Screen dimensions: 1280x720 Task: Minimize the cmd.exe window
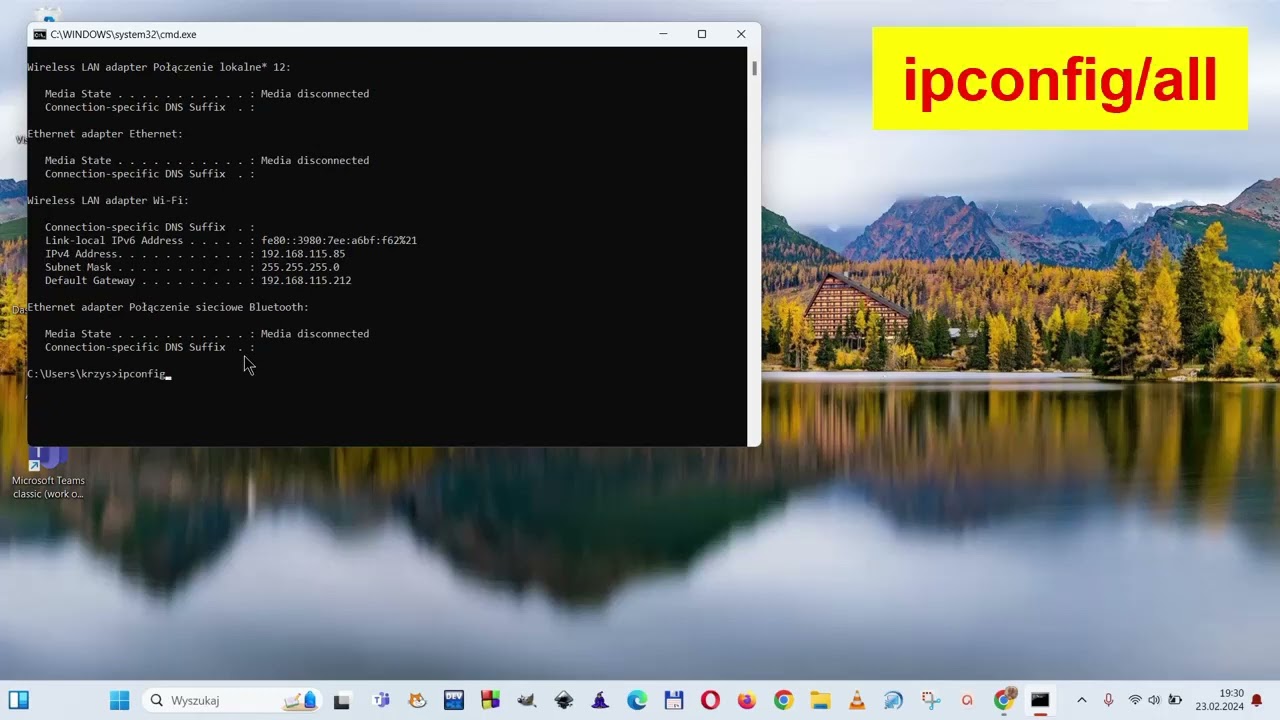click(x=663, y=34)
